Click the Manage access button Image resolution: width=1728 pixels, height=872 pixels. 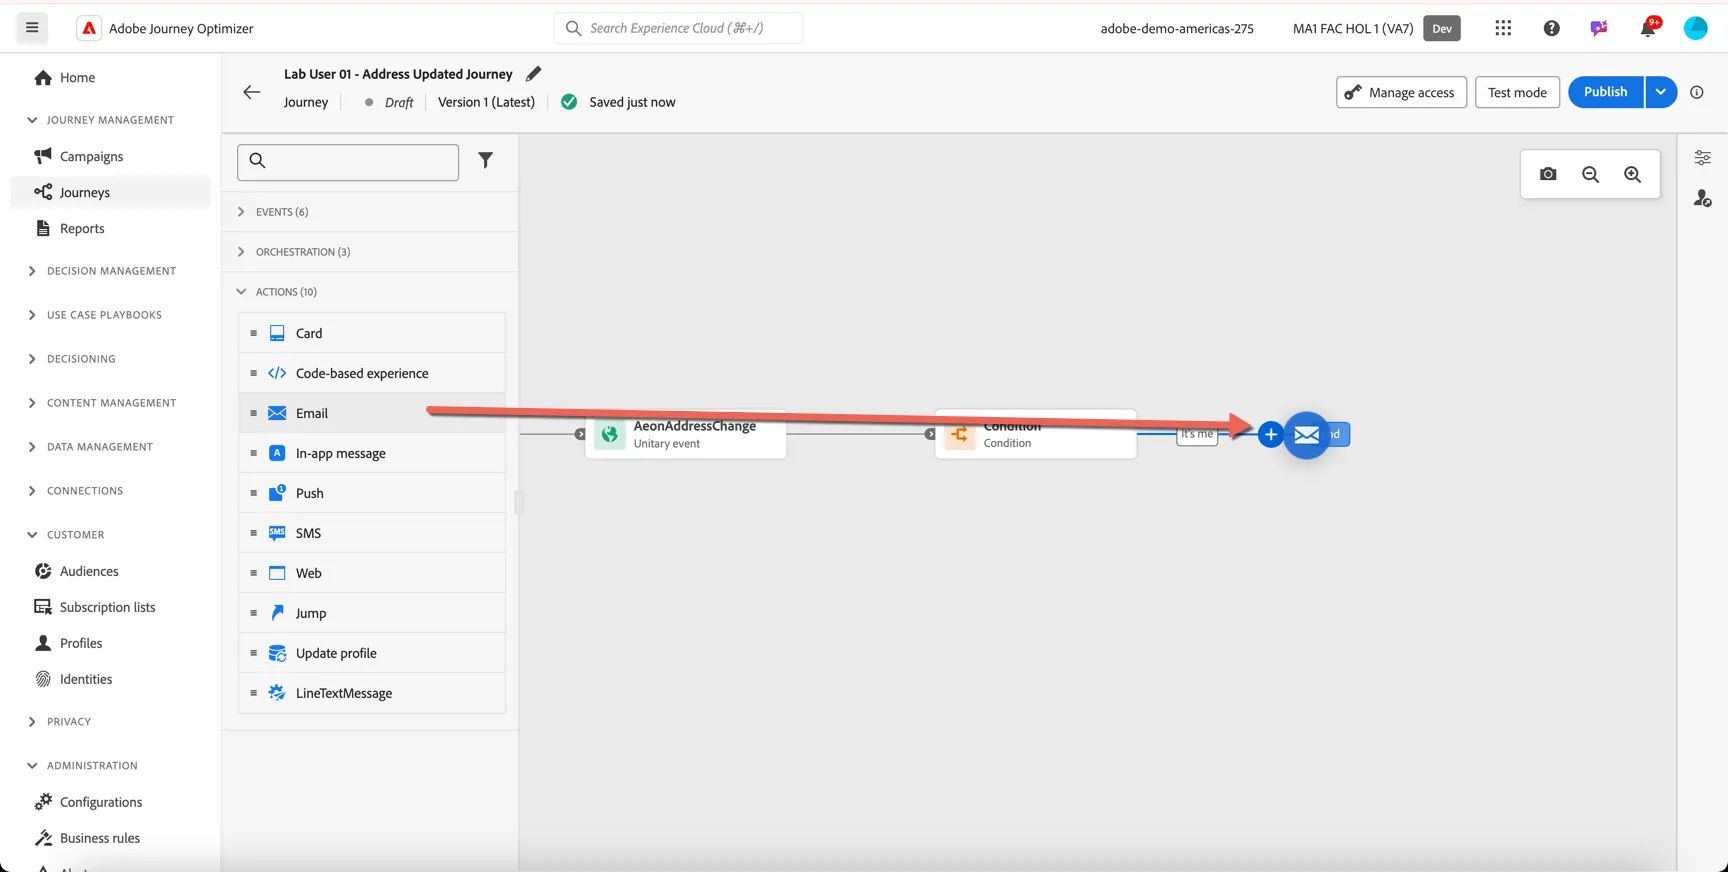(1401, 92)
